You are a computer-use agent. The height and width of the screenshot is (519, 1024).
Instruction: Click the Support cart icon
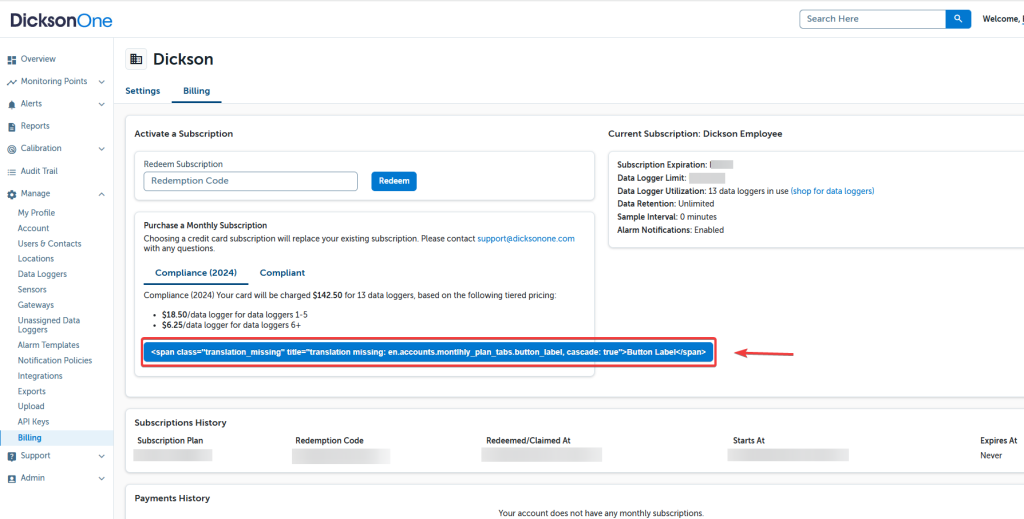(12, 456)
